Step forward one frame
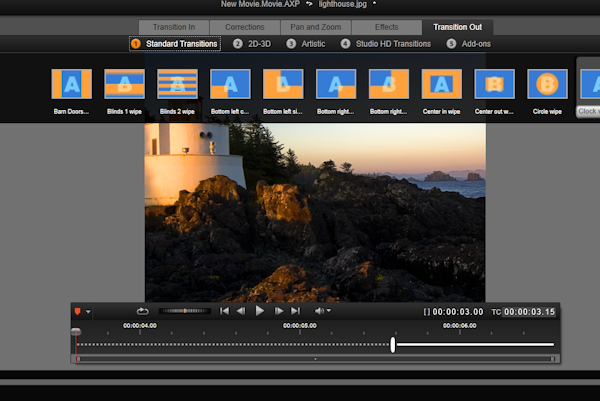Screen dimensions: 600x401 [x=278, y=311]
